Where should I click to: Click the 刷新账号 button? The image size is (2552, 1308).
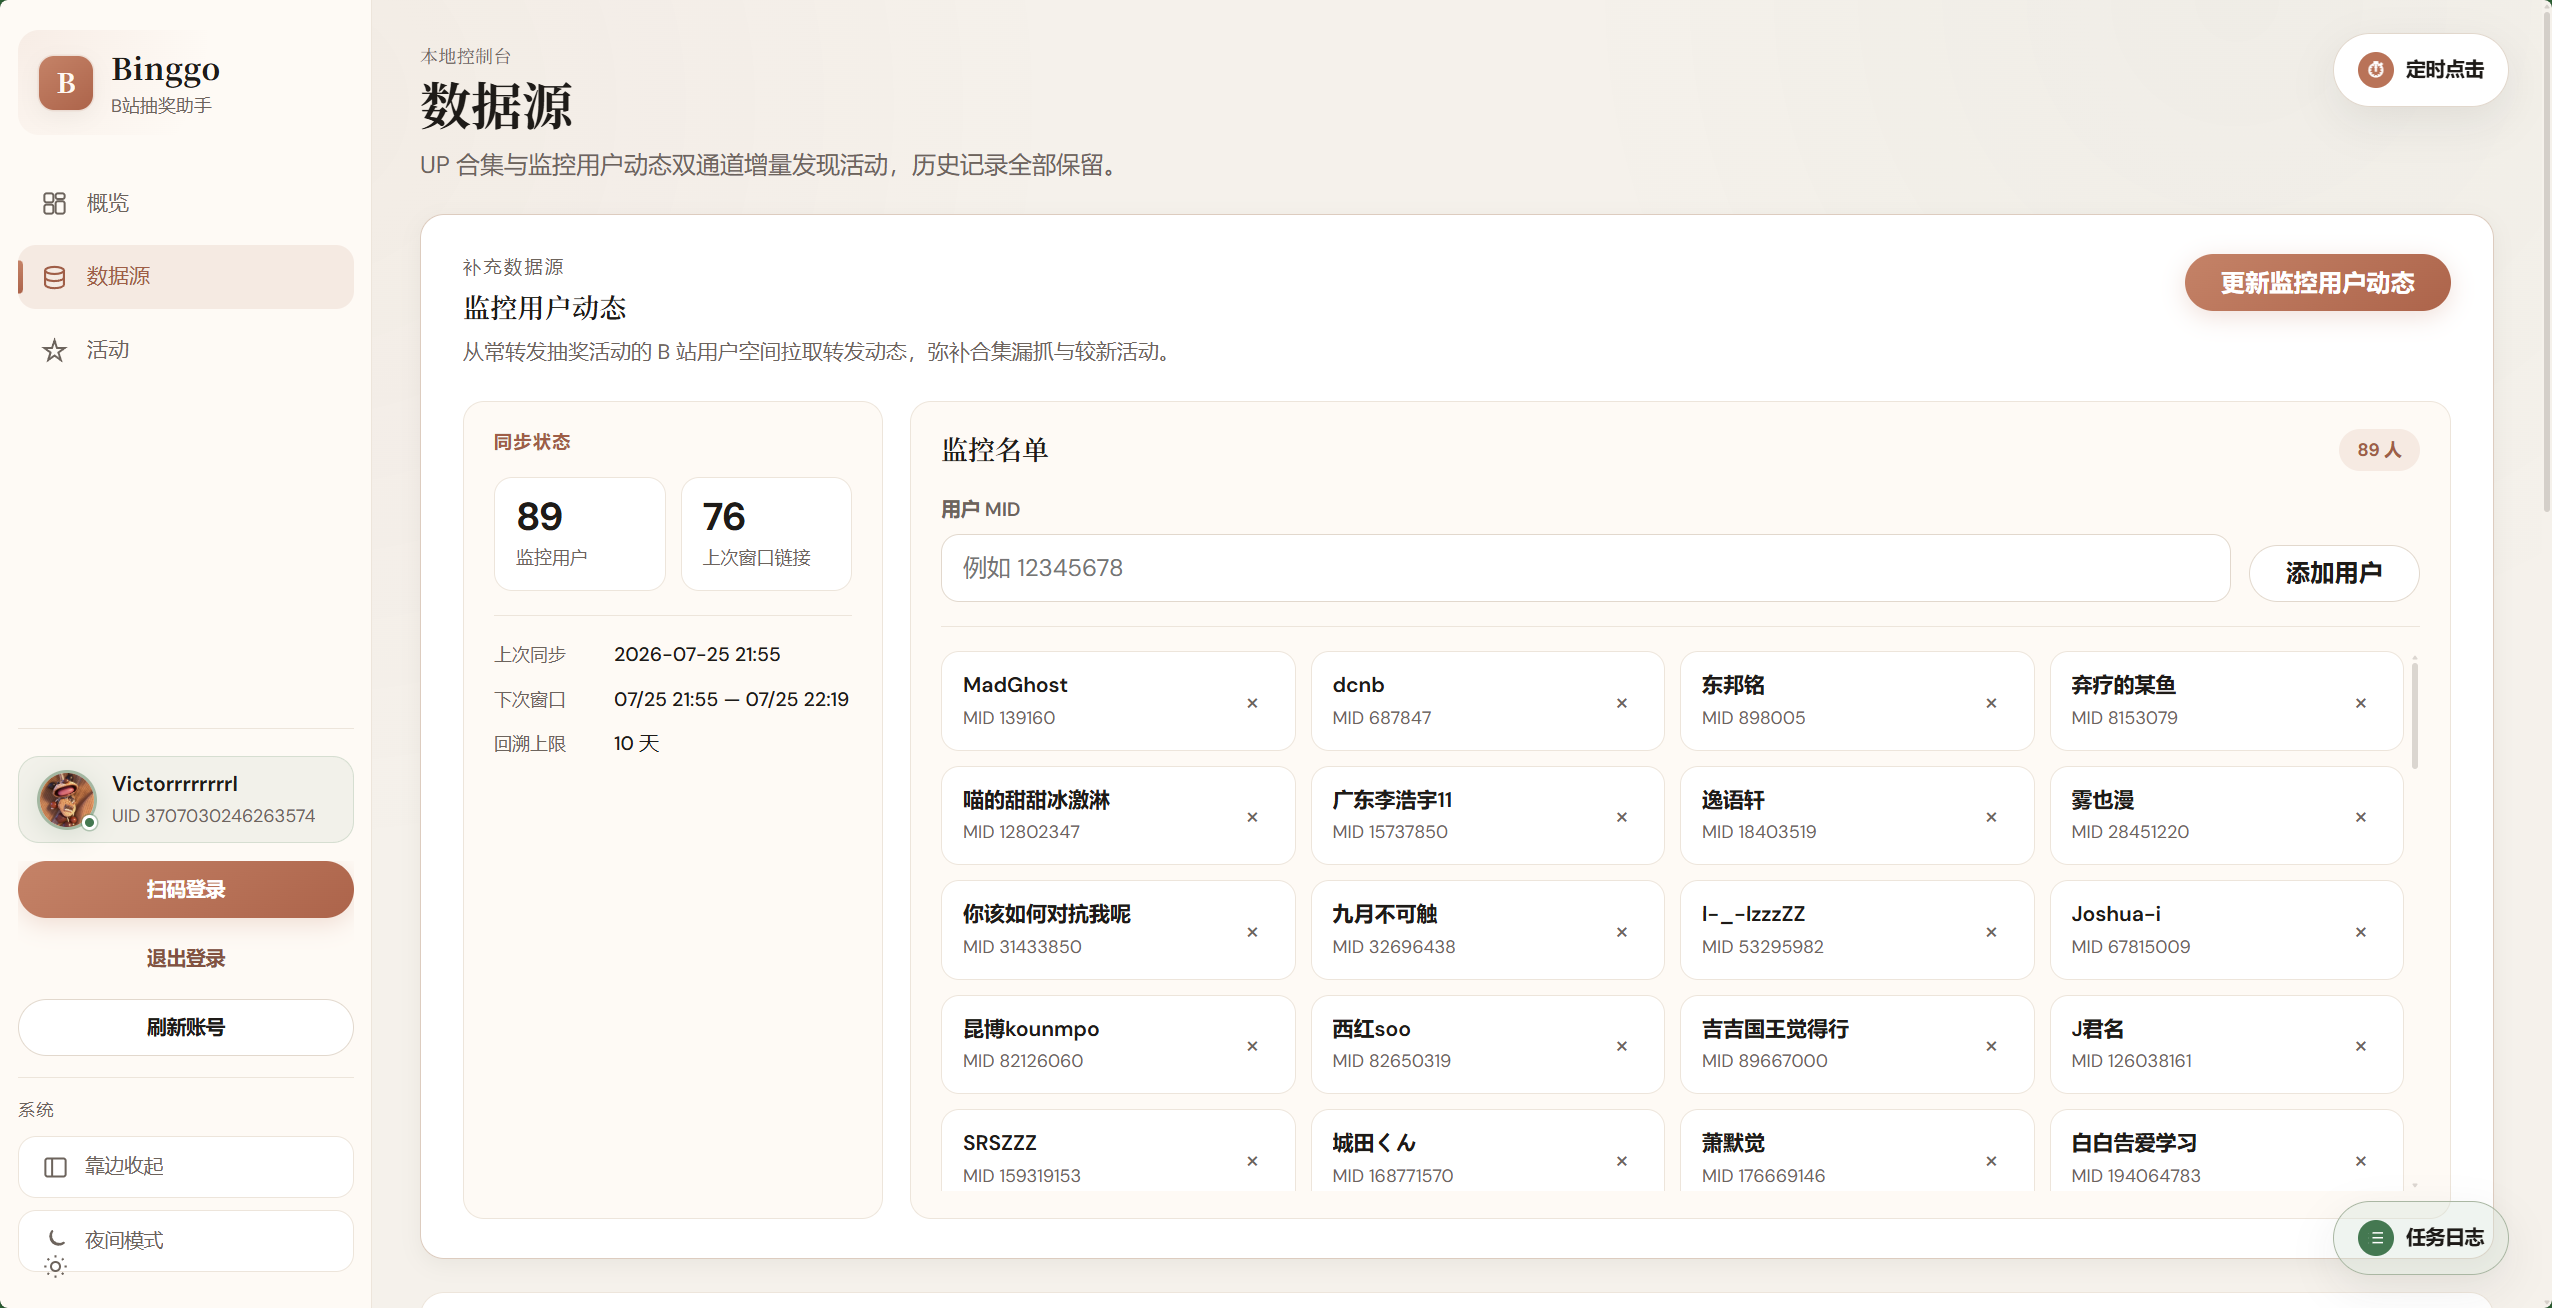186,1027
